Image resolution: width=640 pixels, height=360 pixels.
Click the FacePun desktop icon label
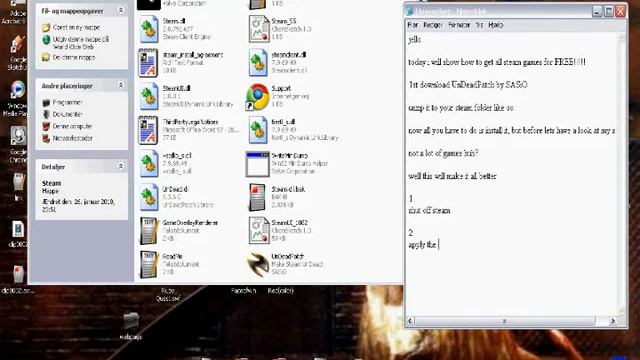(244, 291)
